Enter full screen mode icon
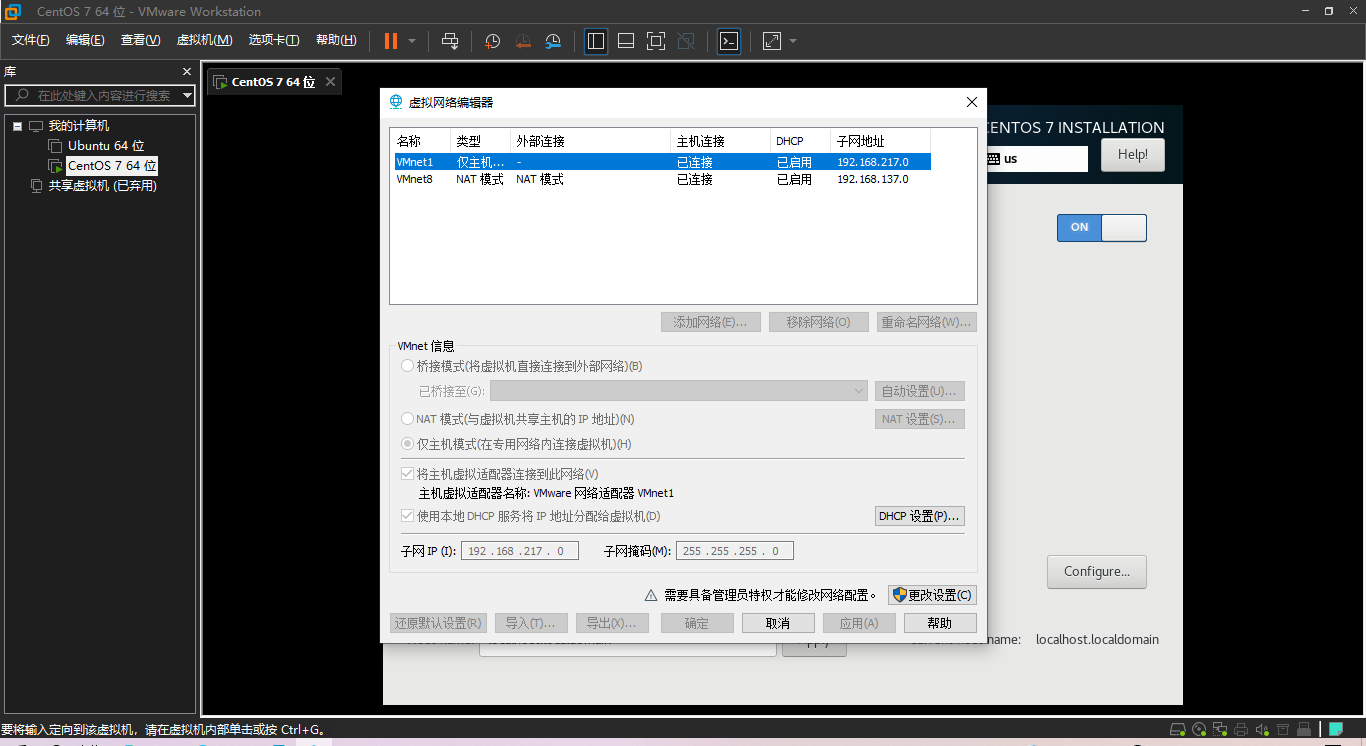Image resolution: width=1366 pixels, height=746 pixels. coord(656,41)
